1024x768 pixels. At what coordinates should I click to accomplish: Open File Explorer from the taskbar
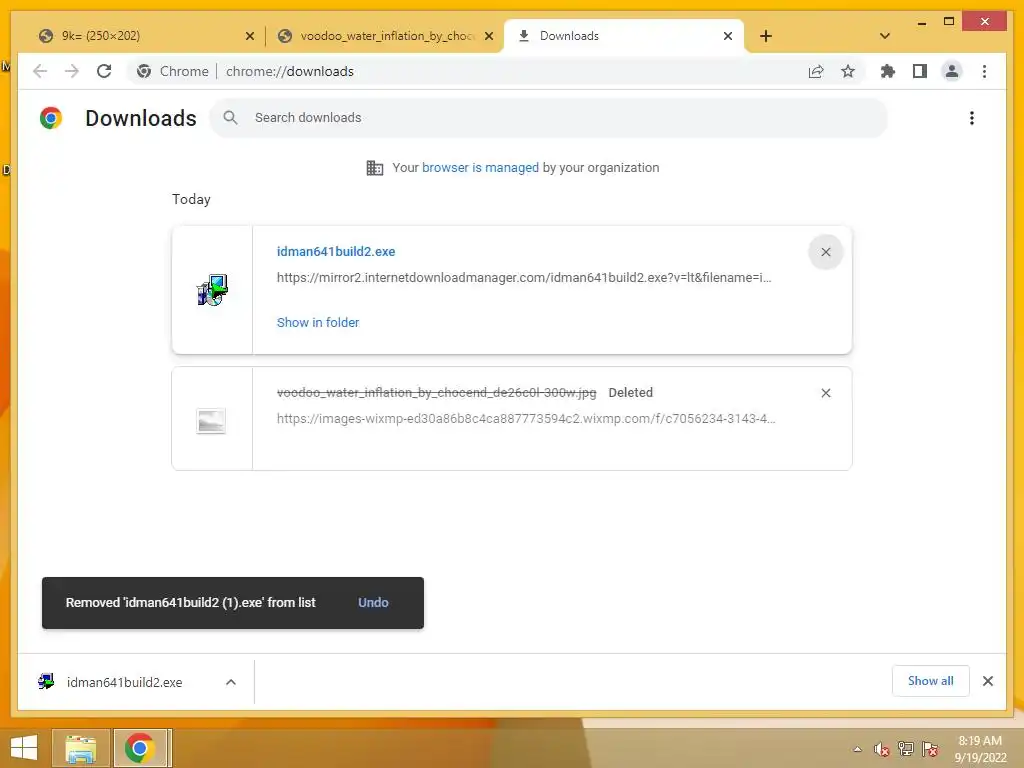pyautogui.click(x=81, y=748)
